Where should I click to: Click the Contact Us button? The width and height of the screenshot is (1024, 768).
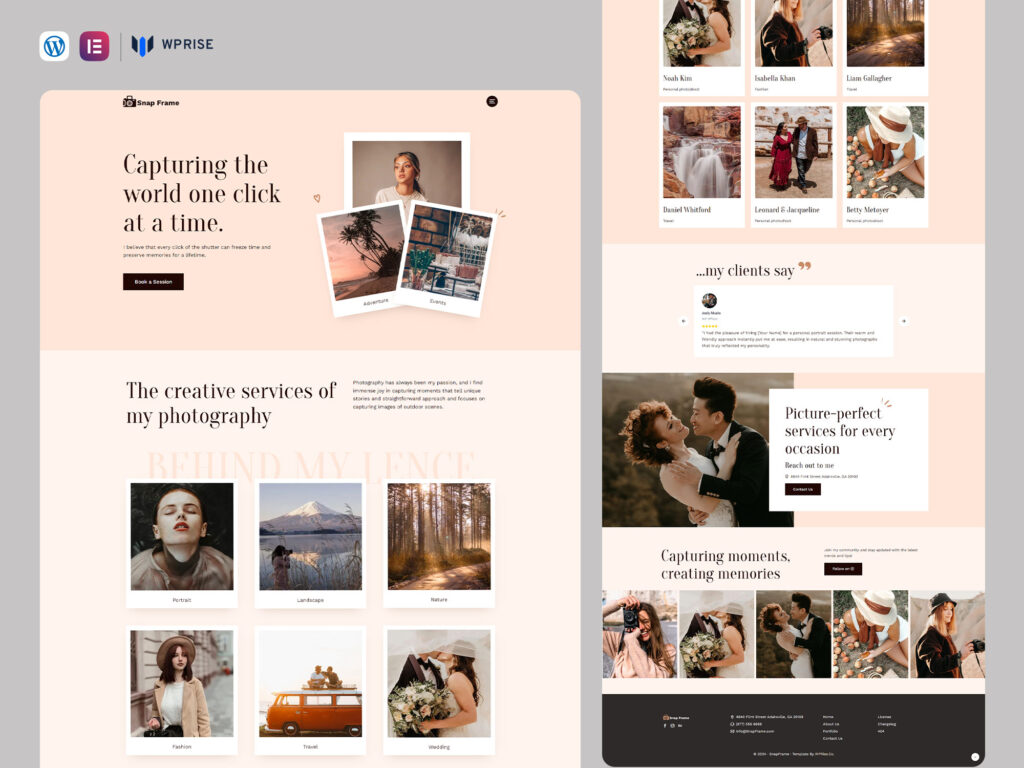pos(805,490)
